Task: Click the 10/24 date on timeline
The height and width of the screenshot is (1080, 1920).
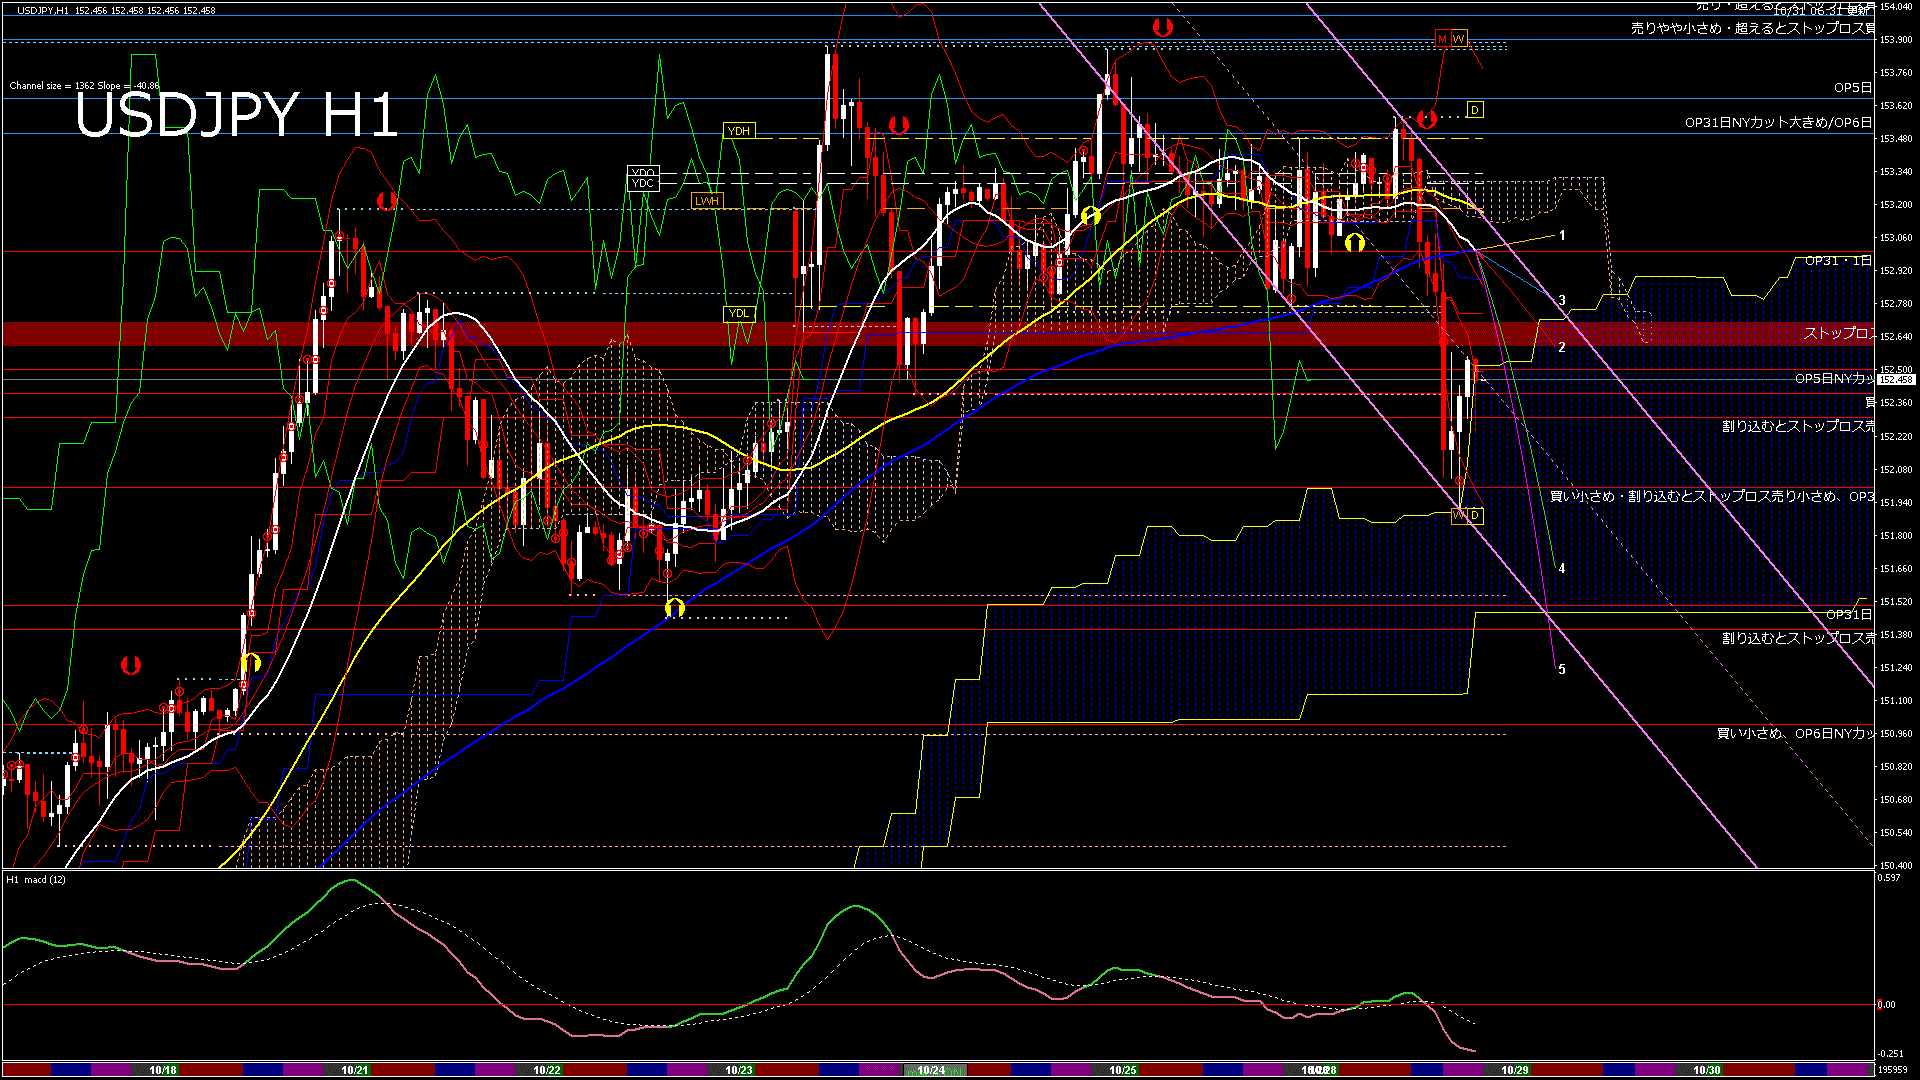Action: pyautogui.click(x=931, y=1070)
